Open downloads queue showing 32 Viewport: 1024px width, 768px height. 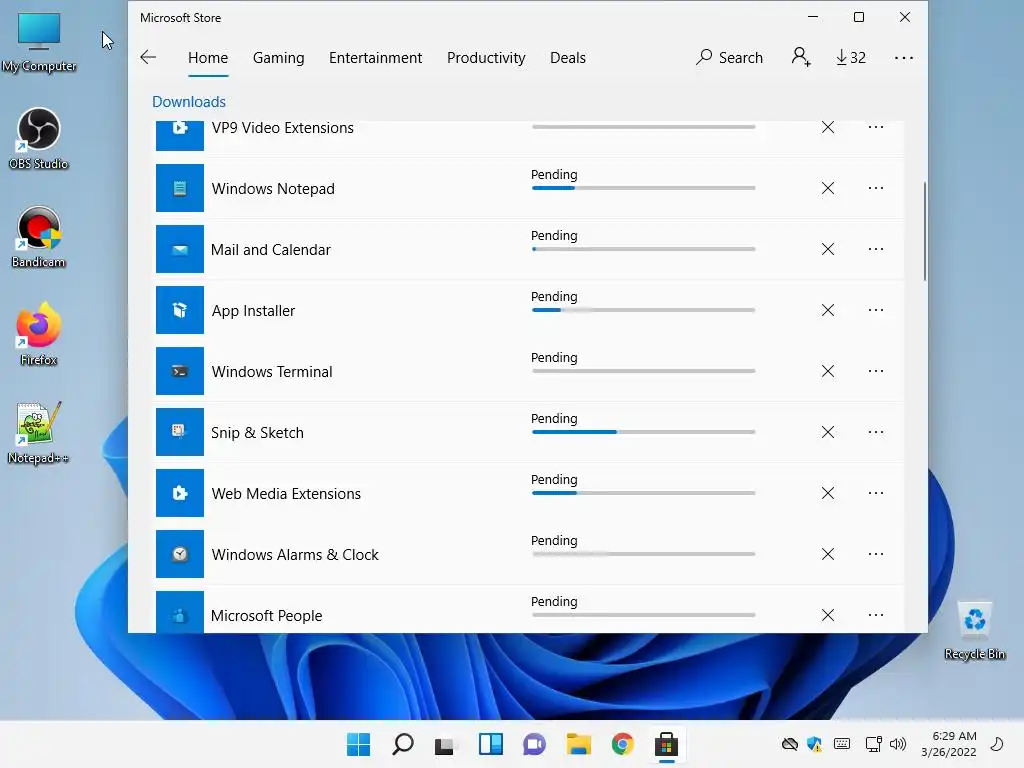[850, 57]
